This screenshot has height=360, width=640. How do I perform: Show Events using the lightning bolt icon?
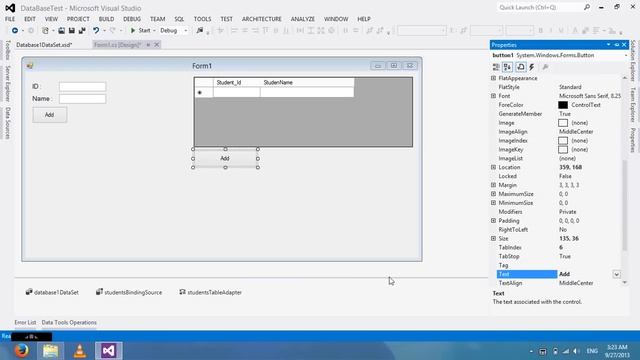tap(532, 67)
